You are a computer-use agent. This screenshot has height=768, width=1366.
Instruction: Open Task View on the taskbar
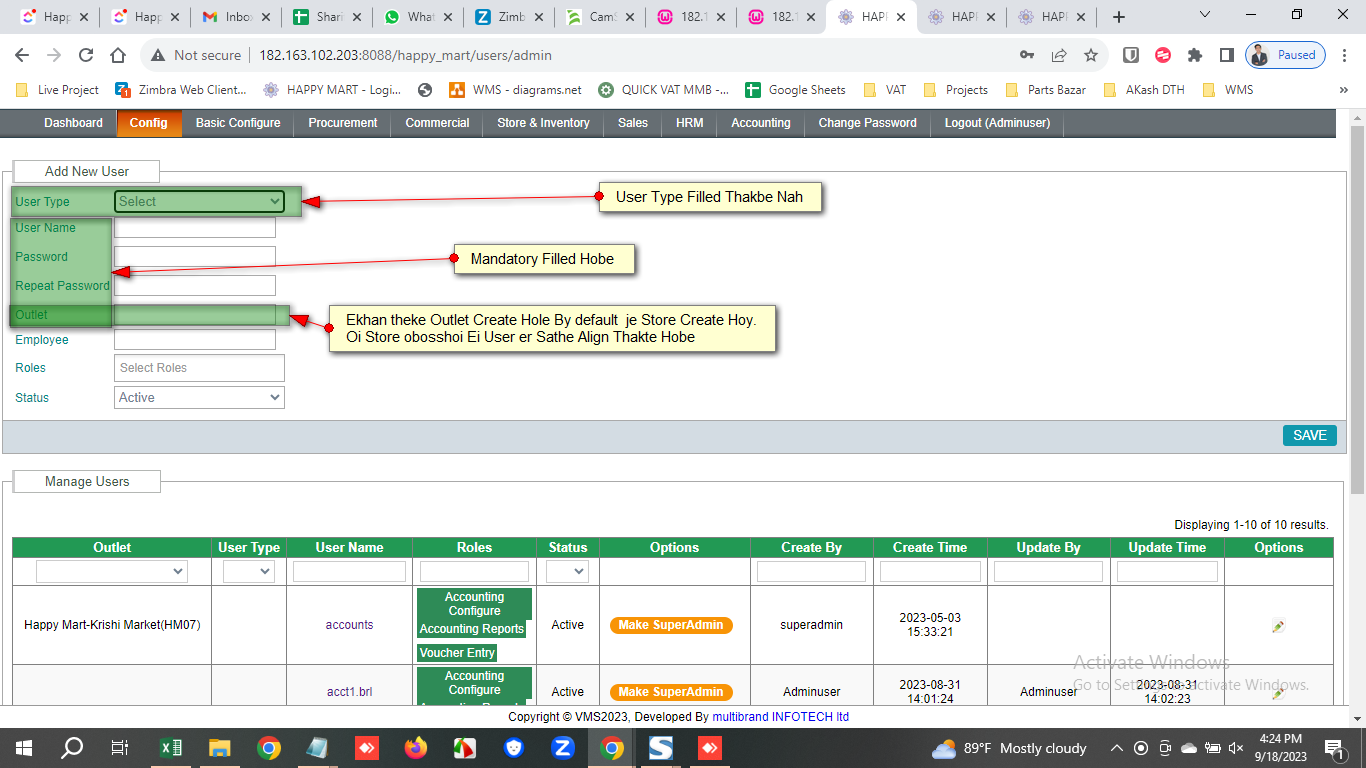[119, 748]
